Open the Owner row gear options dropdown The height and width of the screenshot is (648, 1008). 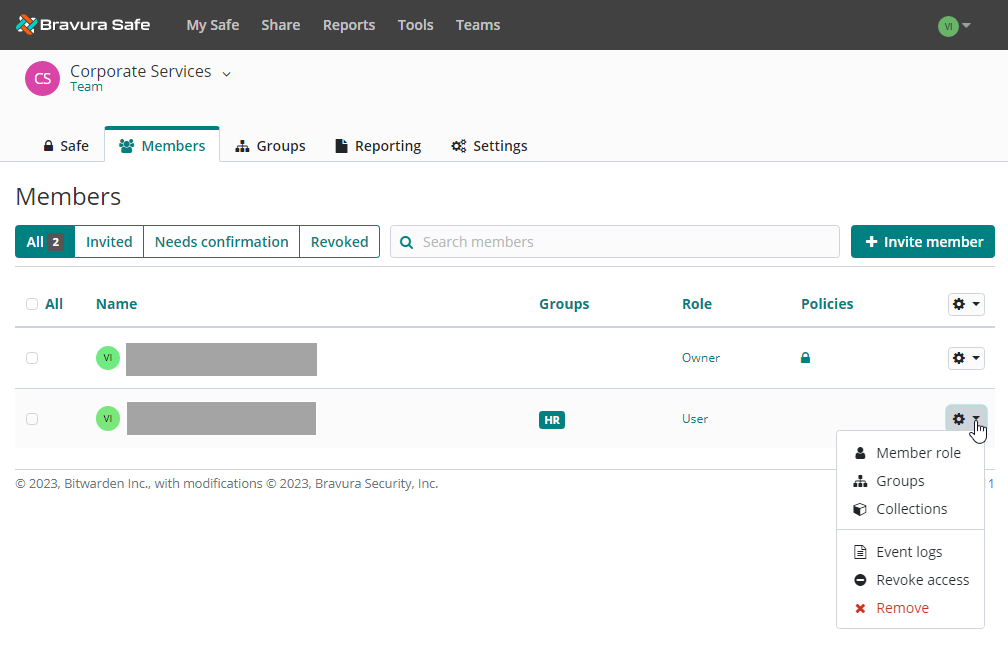(965, 358)
